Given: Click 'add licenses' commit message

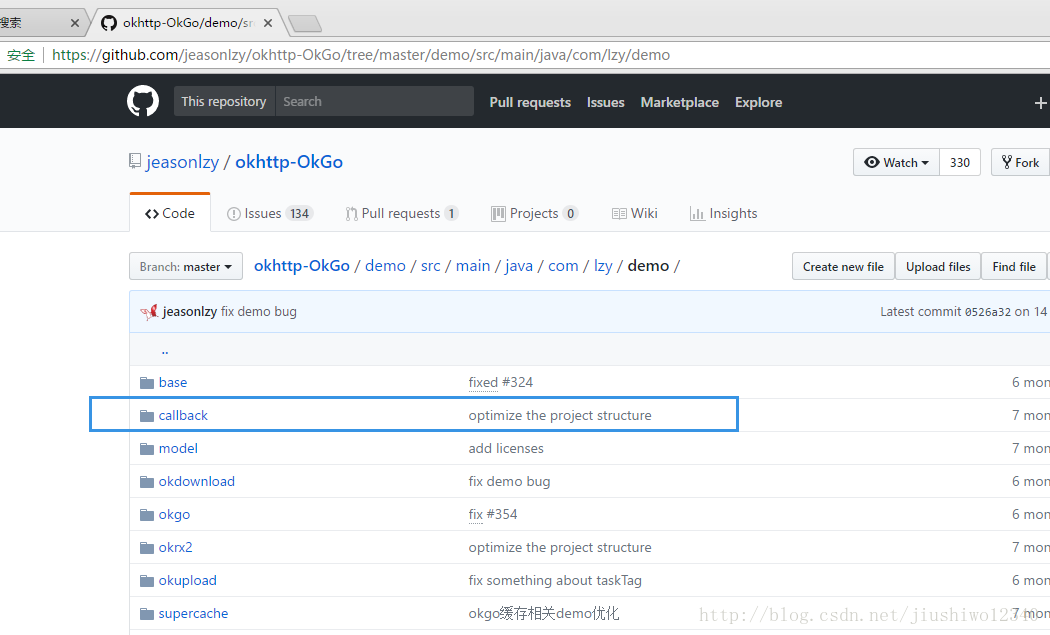Looking at the screenshot, I should tap(506, 448).
